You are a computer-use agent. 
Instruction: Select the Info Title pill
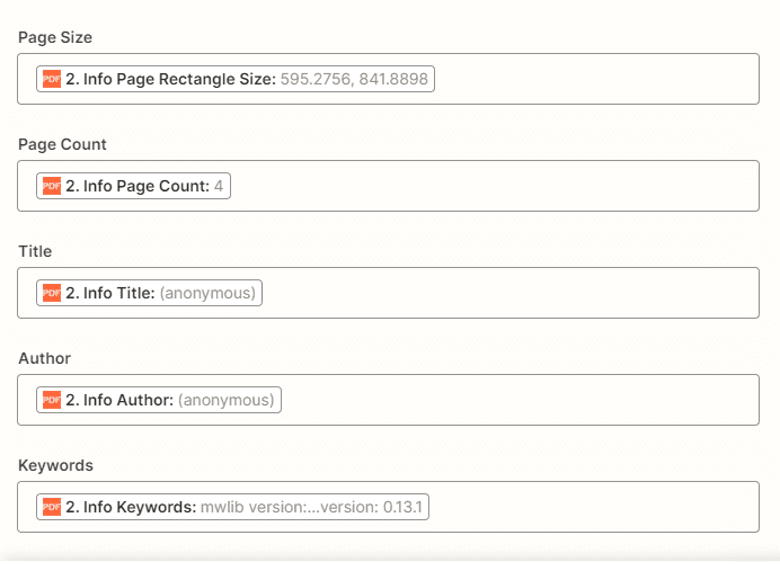(x=149, y=293)
